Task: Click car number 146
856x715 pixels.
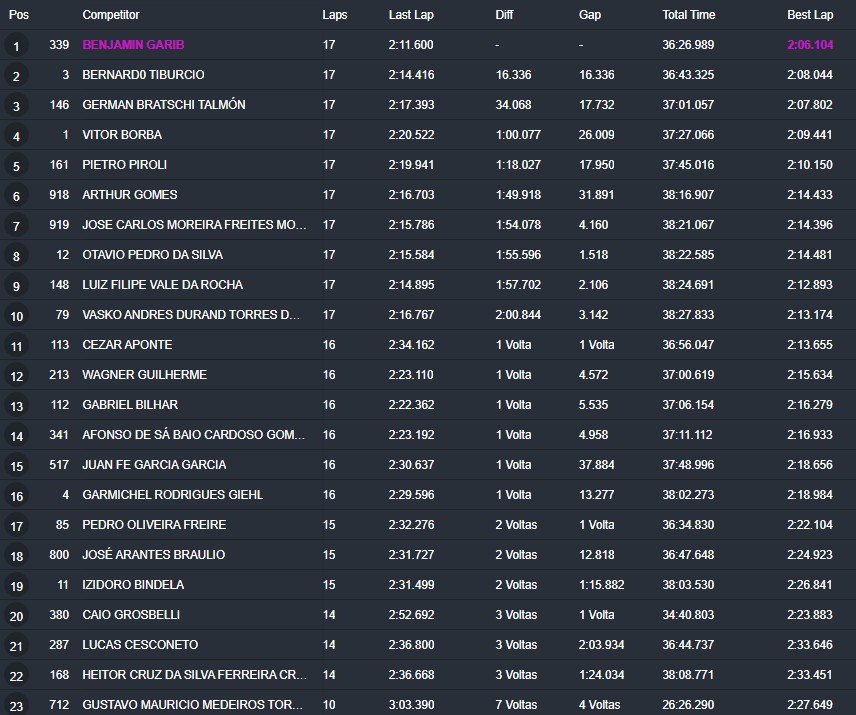Action: click(59, 105)
